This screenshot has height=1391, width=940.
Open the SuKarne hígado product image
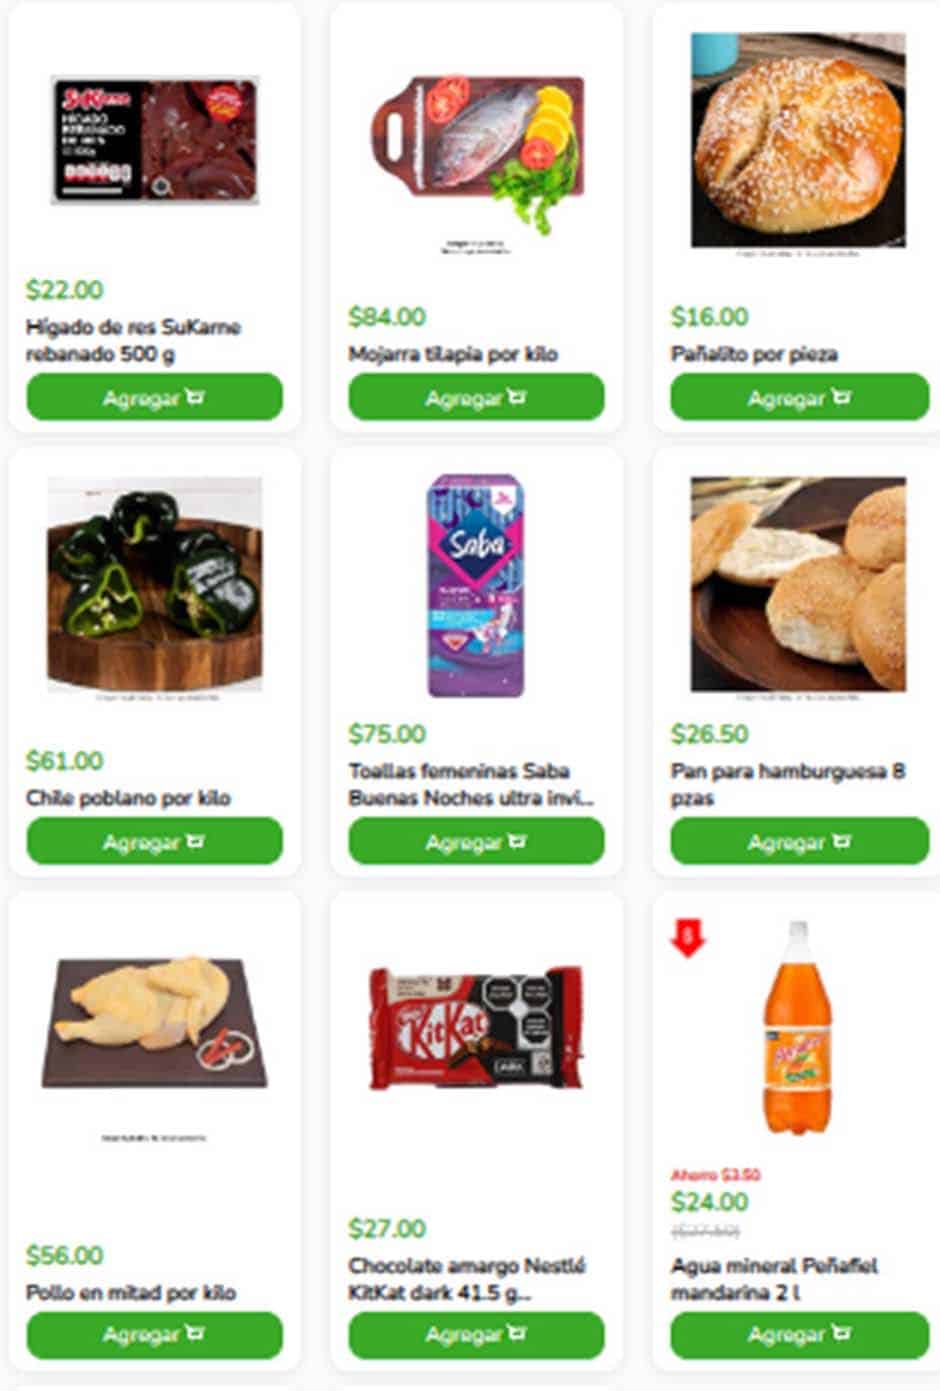pyautogui.click(x=155, y=140)
